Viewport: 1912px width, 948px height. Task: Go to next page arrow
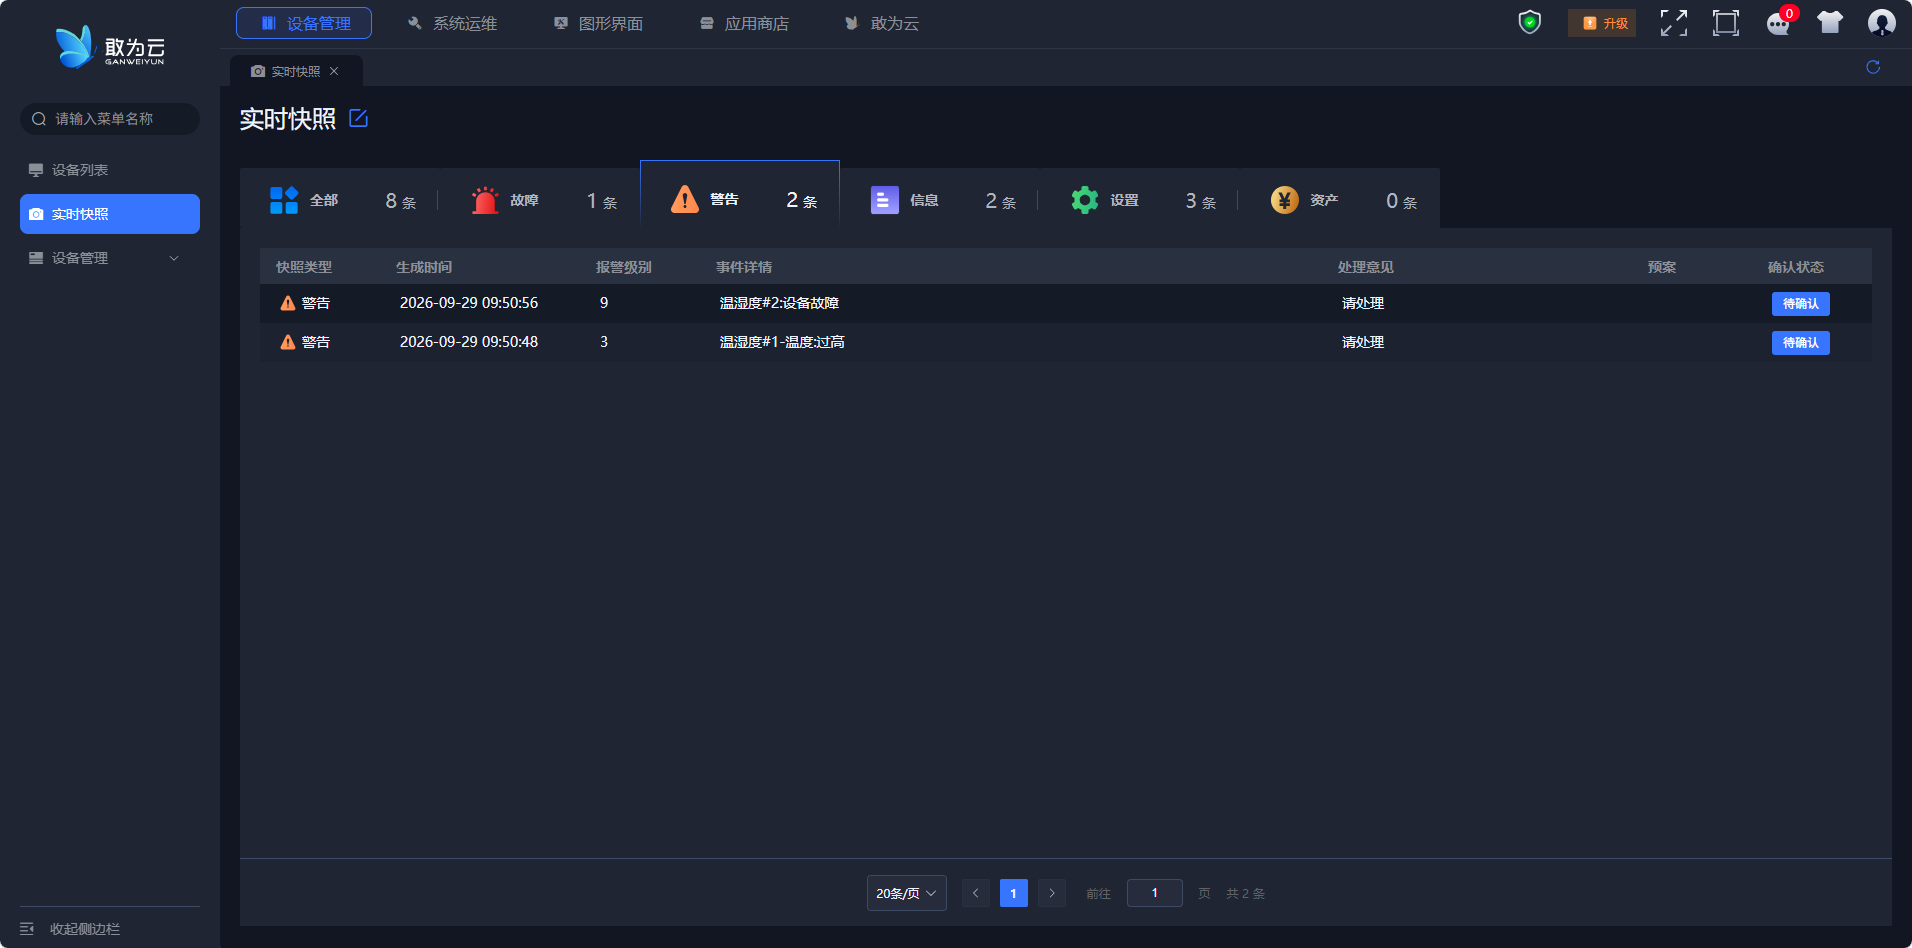(x=1052, y=893)
